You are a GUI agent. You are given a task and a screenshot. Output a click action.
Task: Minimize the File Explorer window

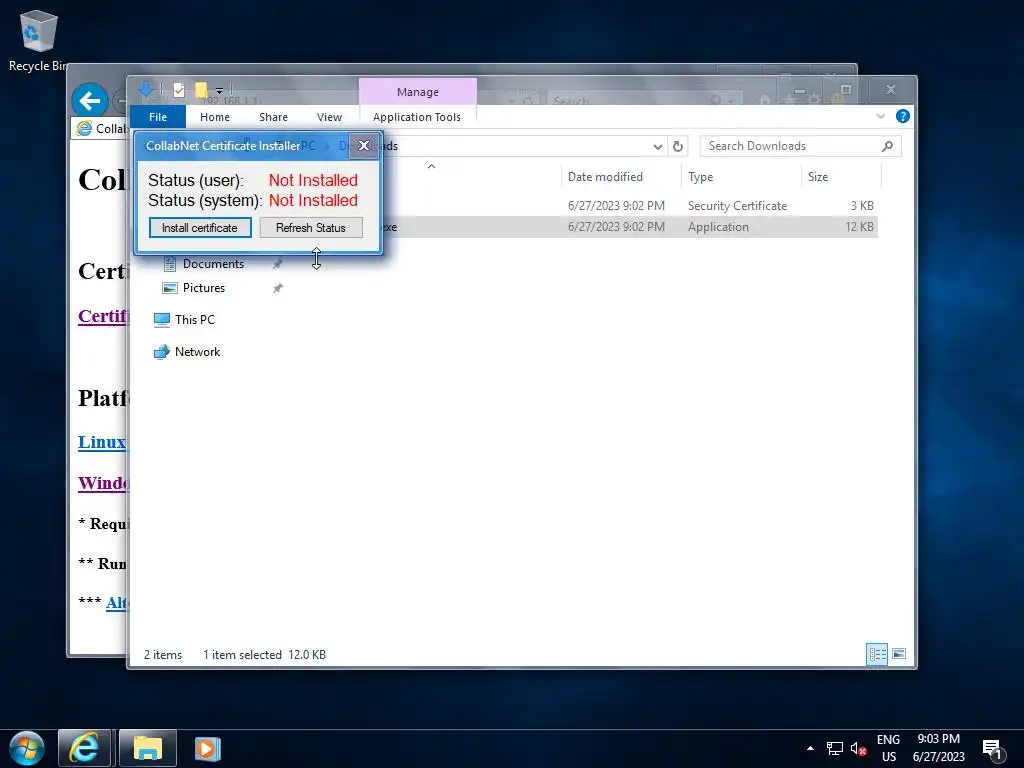pyautogui.click(x=799, y=91)
